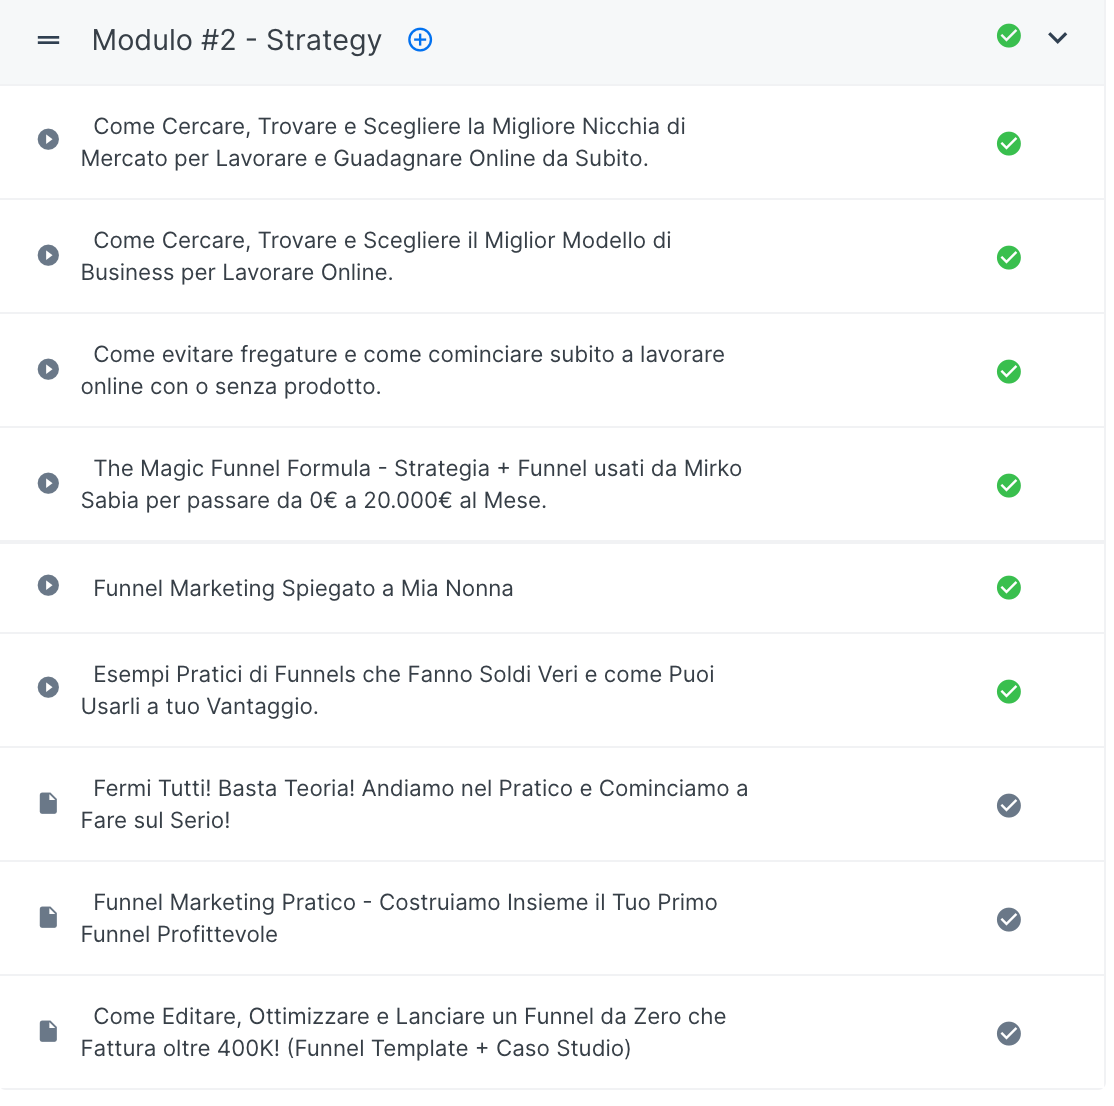Toggle gray checkmark on Funnel Marketing Pratico
This screenshot has width=1114, height=1106.
[1008, 919]
